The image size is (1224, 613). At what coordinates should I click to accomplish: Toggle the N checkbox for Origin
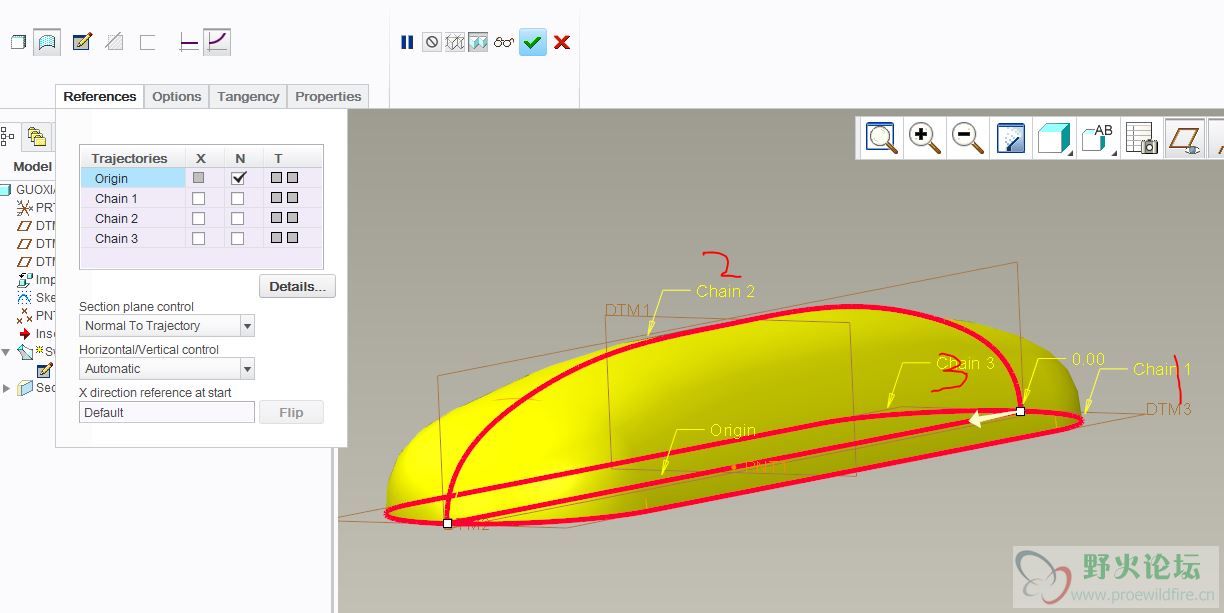[x=238, y=178]
